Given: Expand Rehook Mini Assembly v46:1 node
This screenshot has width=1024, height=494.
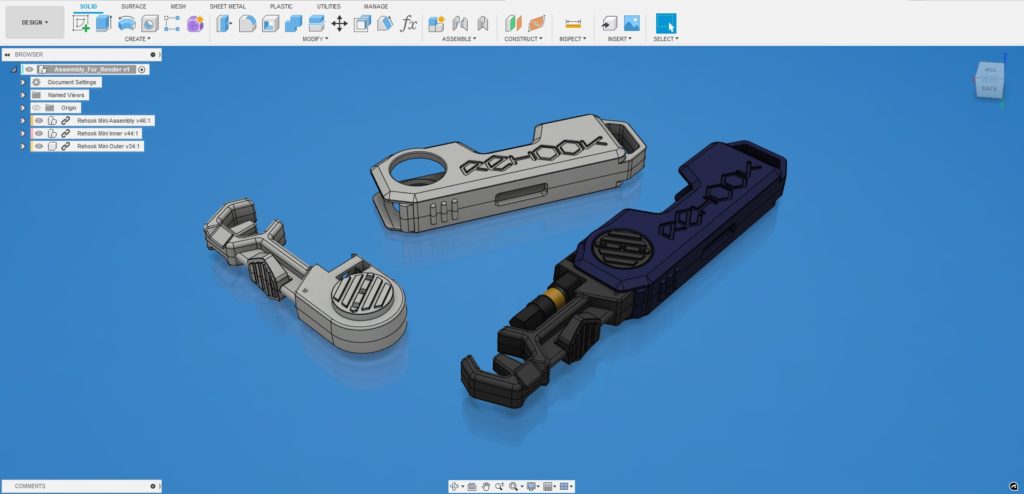Looking at the screenshot, I should click(x=23, y=121).
